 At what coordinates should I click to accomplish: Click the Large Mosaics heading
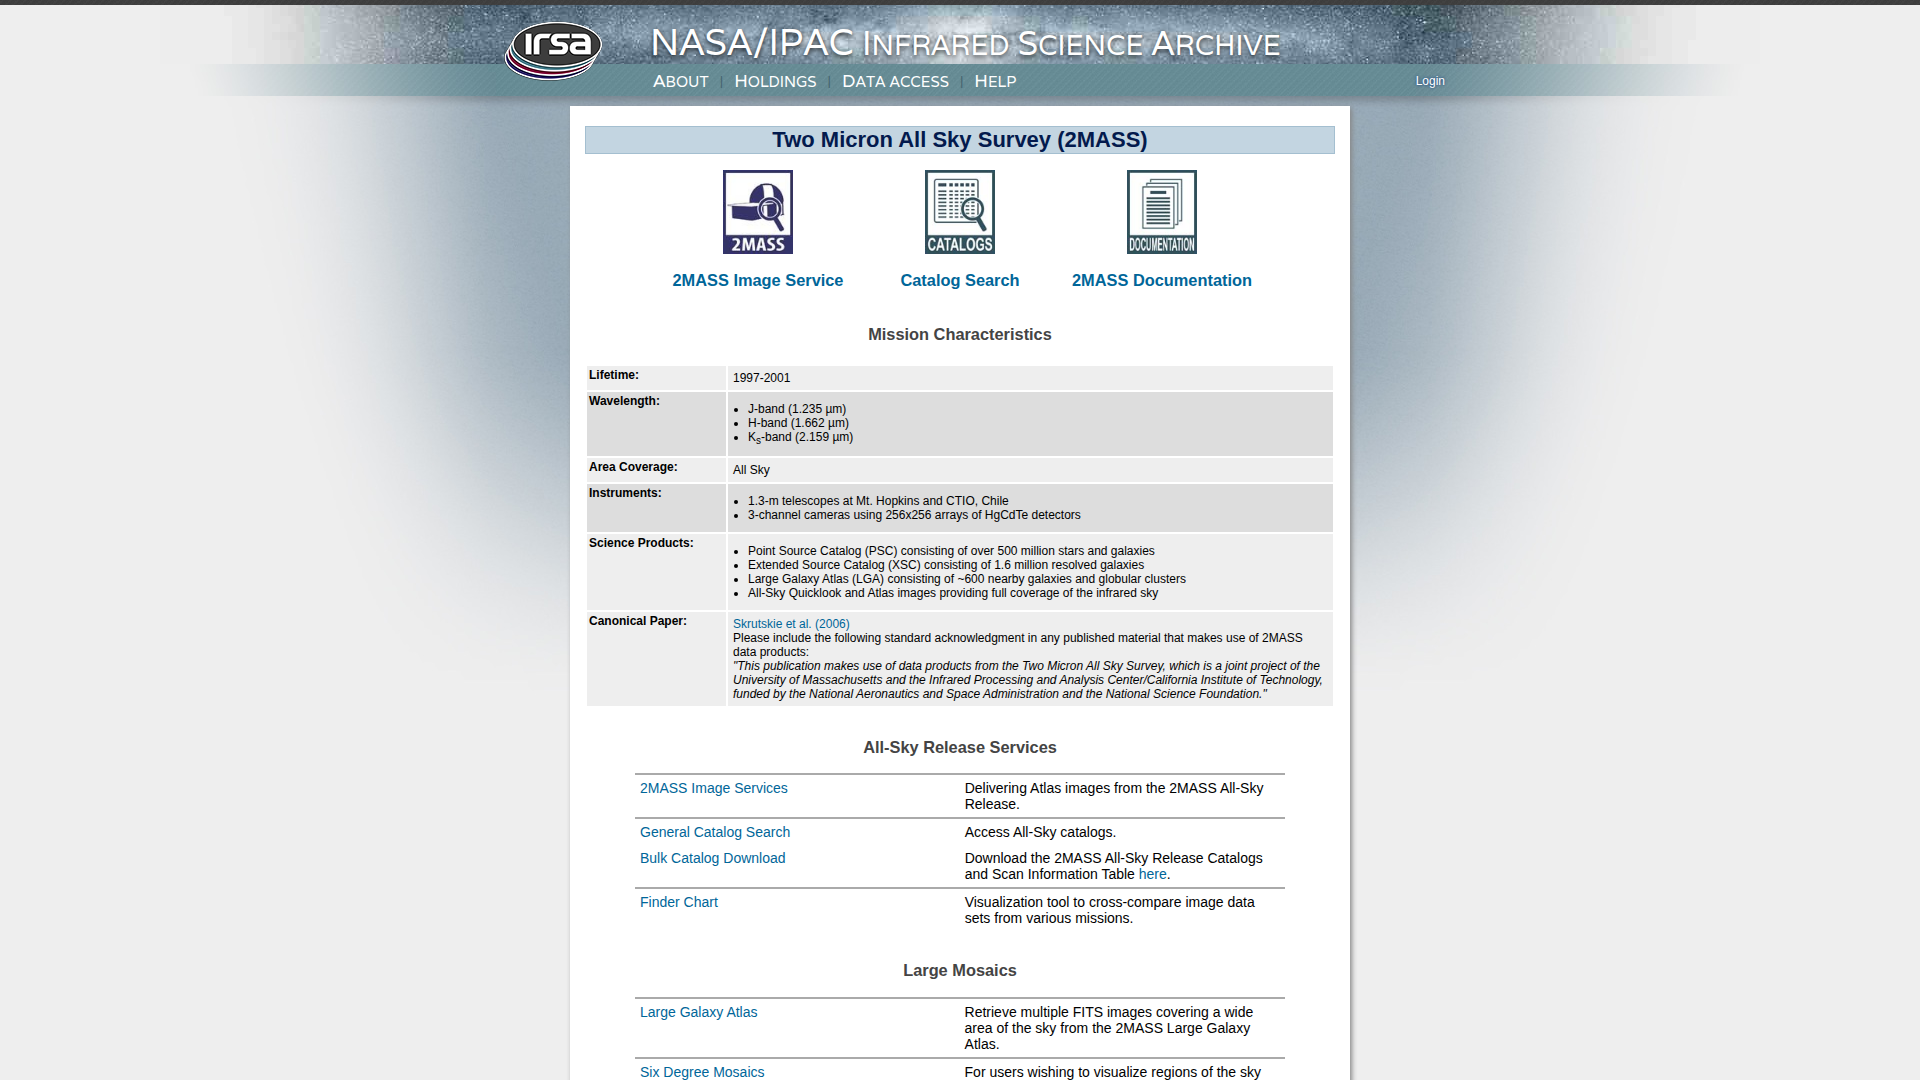[960, 971]
